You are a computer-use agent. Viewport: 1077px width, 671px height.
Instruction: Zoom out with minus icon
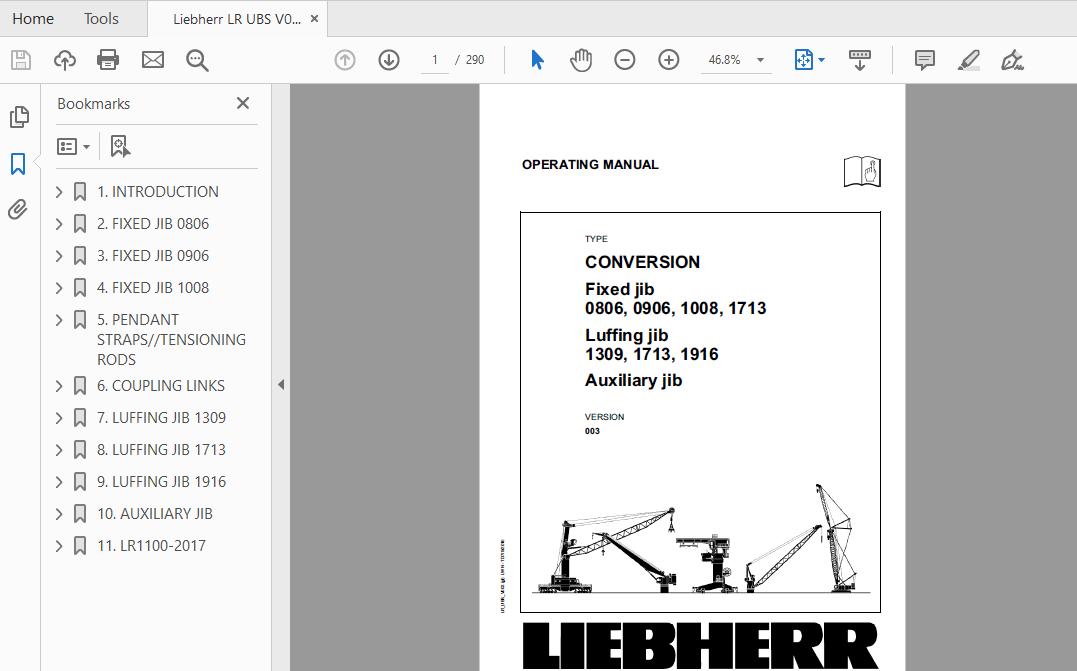pyautogui.click(x=624, y=60)
